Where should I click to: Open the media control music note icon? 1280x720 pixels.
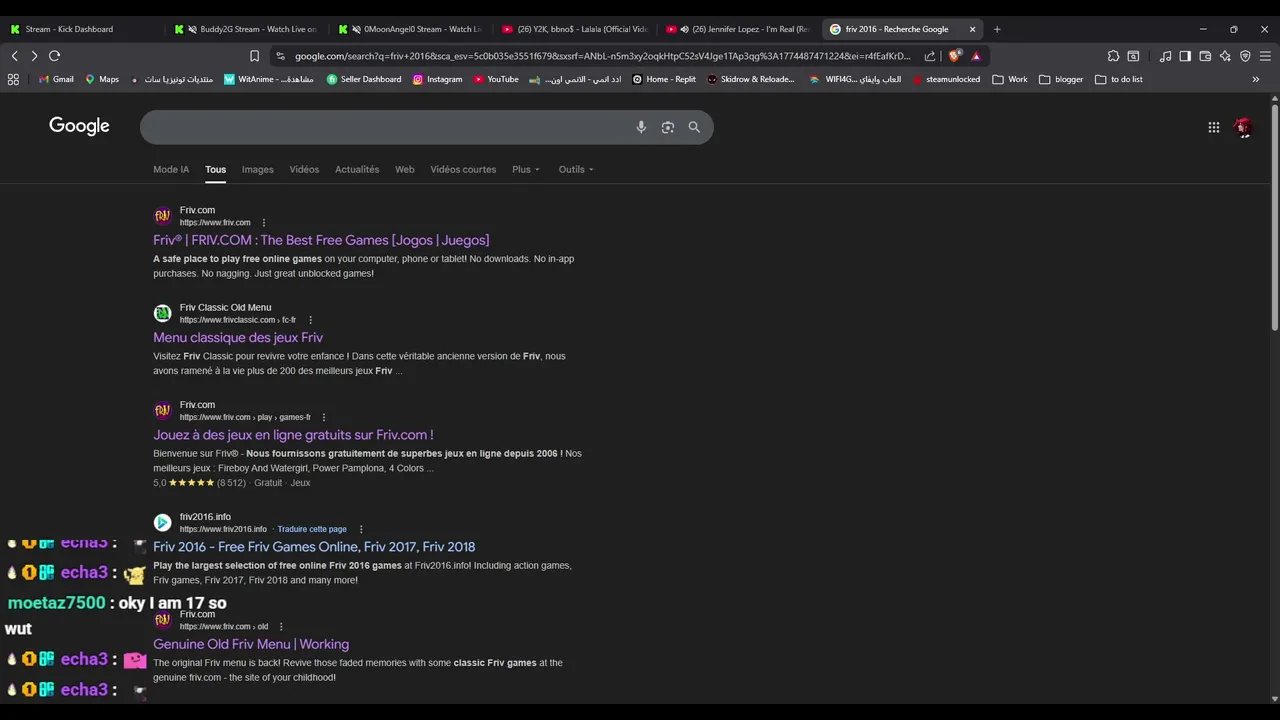(1165, 56)
